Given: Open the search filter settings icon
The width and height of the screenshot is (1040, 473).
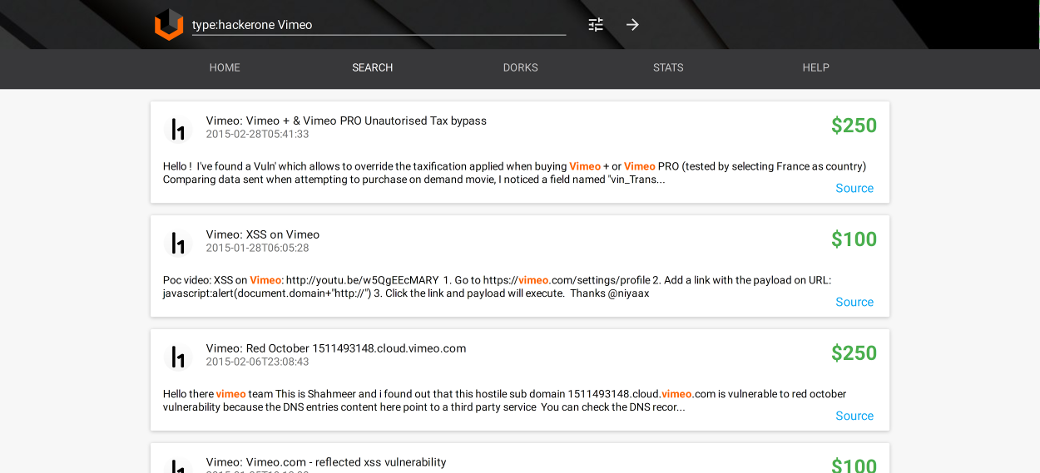Looking at the screenshot, I should click(596, 25).
